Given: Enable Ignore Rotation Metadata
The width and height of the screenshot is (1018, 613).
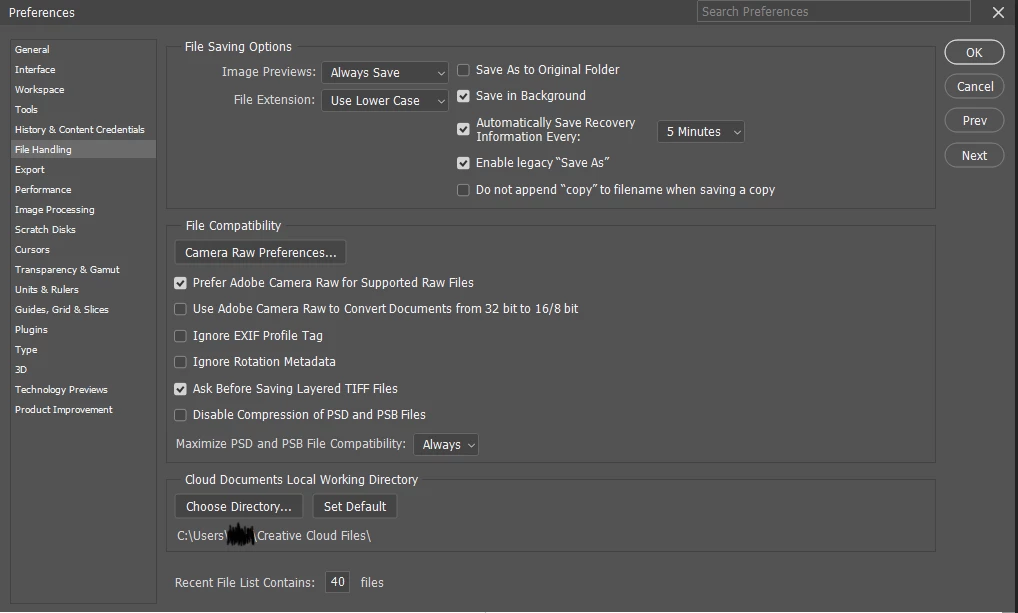Looking at the screenshot, I should tap(180, 362).
